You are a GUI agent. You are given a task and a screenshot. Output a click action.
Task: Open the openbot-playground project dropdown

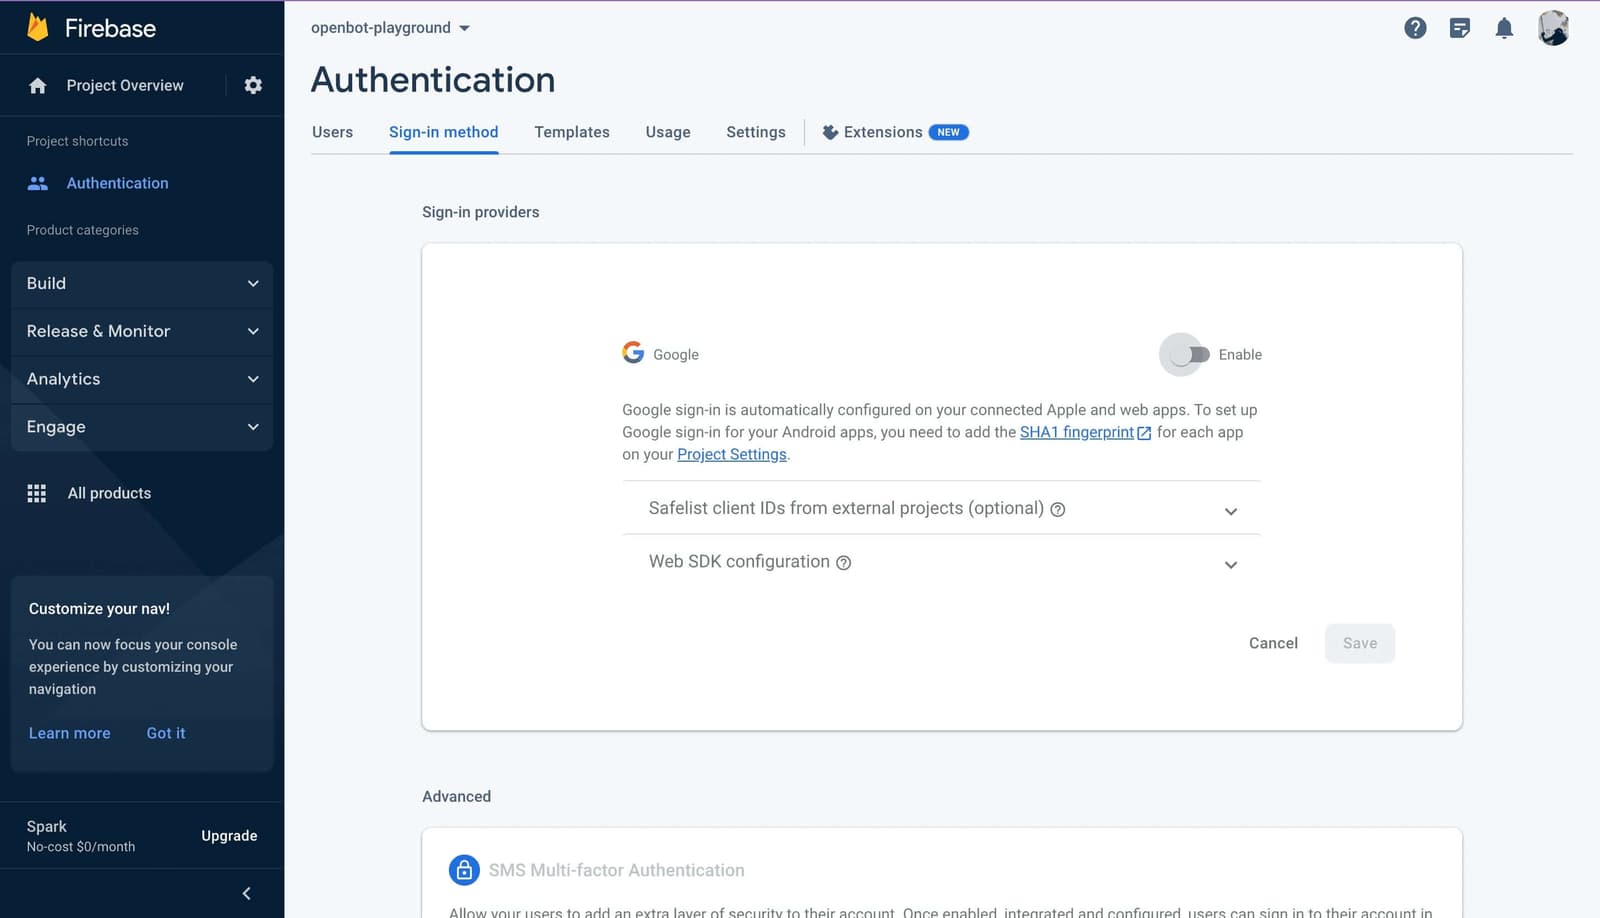[390, 28]
